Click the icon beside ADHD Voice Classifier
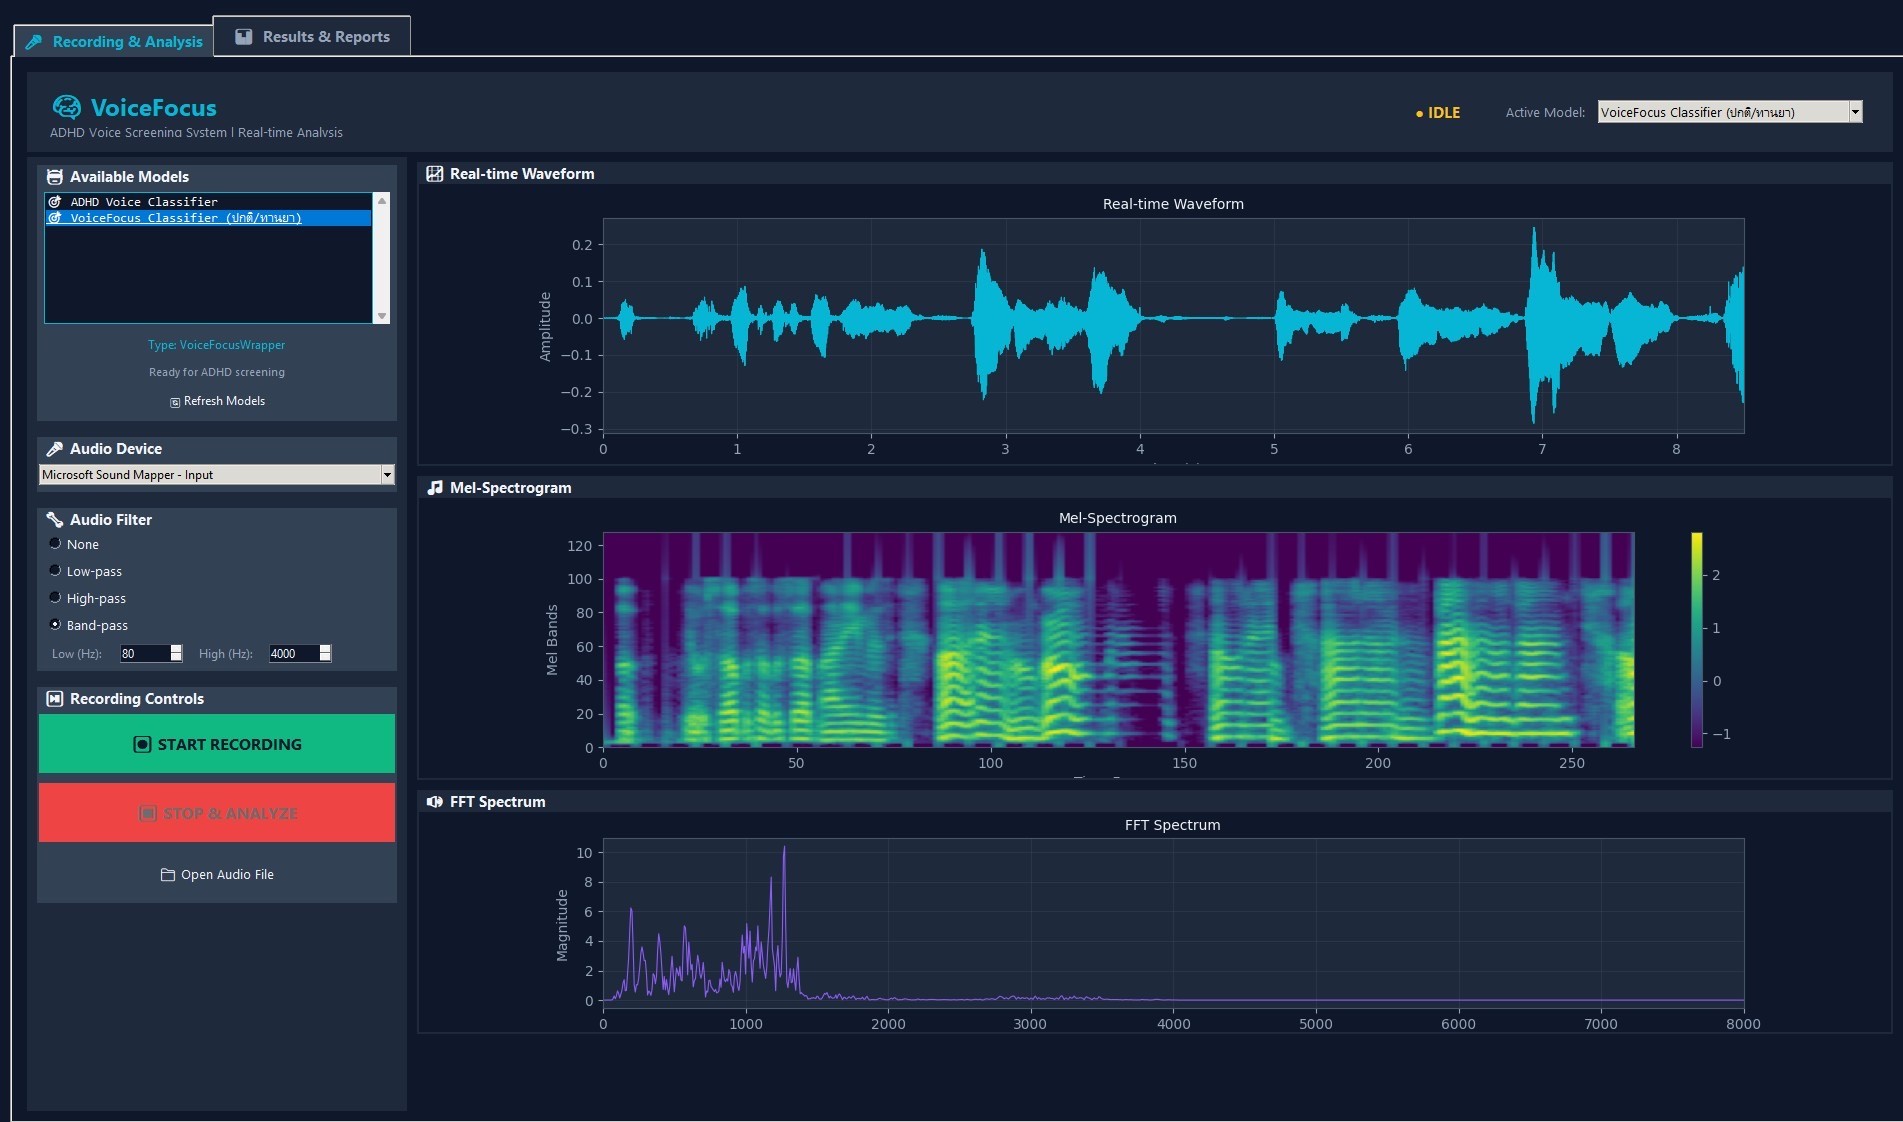1903x1122 pixels. pos(55,202)
